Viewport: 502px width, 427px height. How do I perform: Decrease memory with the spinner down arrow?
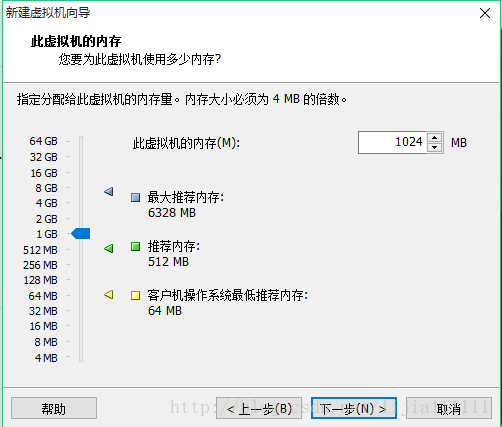[434, 147]
